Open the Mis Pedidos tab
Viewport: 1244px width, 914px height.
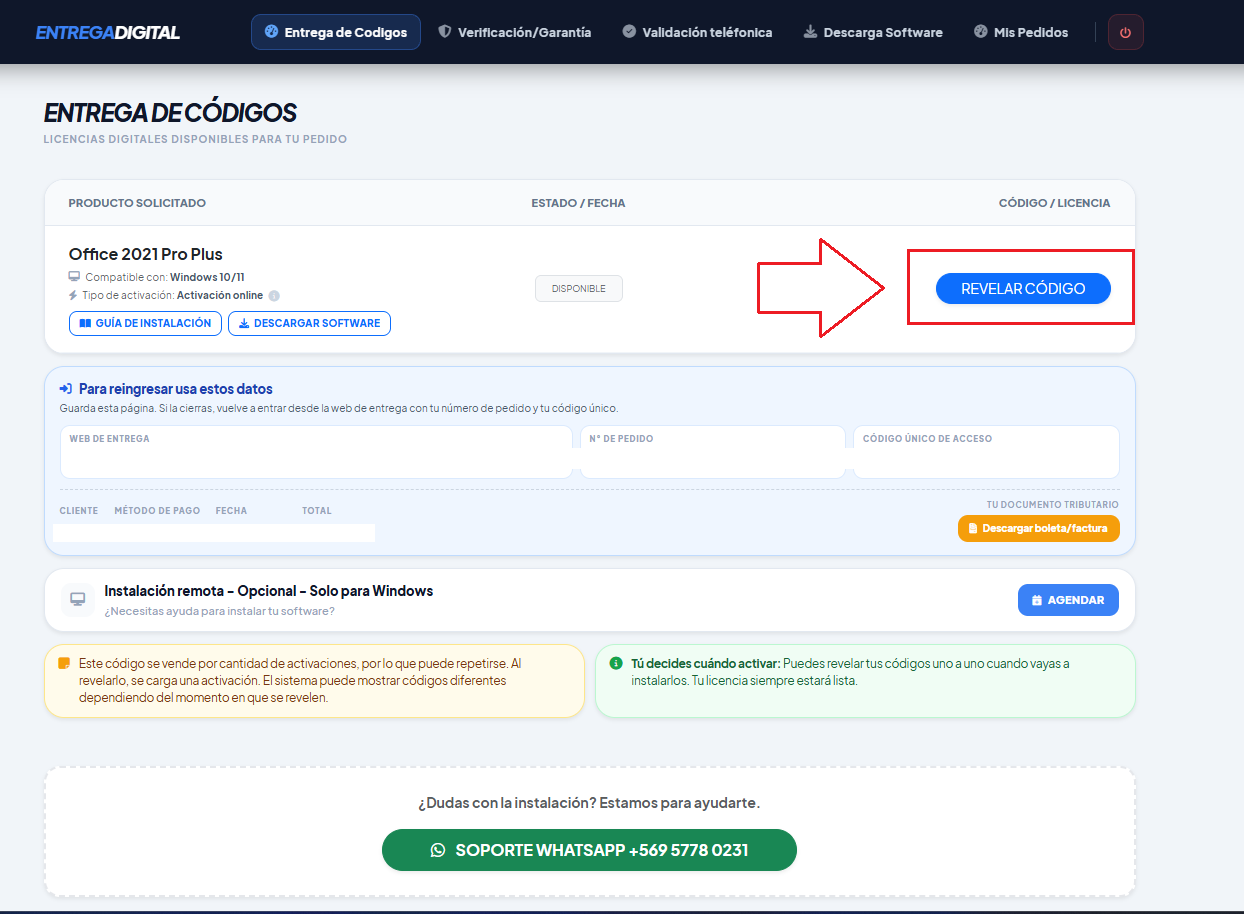(1021, 32)
